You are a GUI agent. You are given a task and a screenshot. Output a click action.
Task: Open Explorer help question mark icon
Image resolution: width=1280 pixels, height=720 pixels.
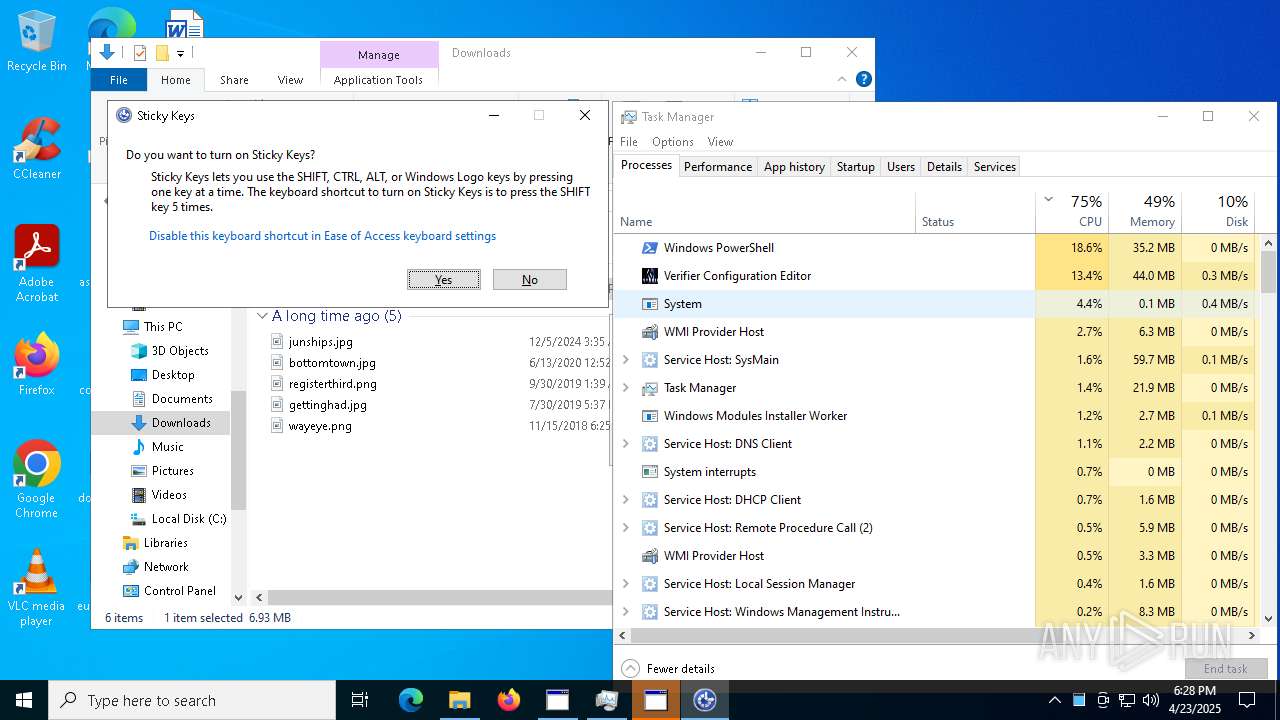[x=864, y=79]
